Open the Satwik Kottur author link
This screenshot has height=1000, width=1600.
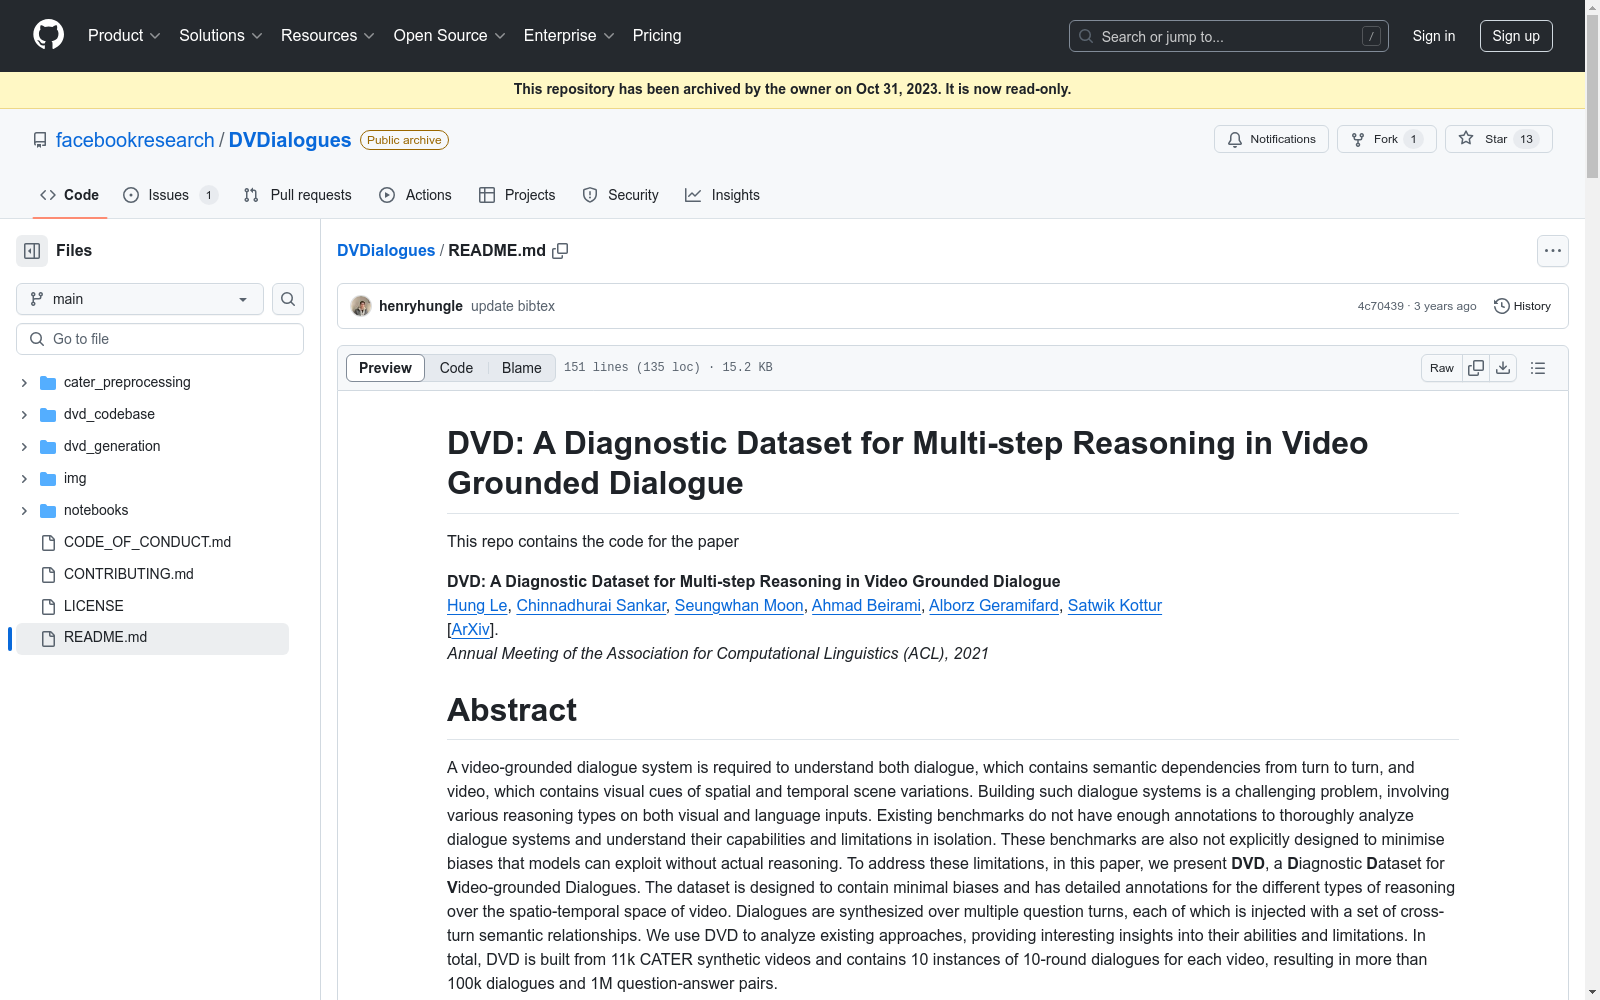tap(1115, 606)
